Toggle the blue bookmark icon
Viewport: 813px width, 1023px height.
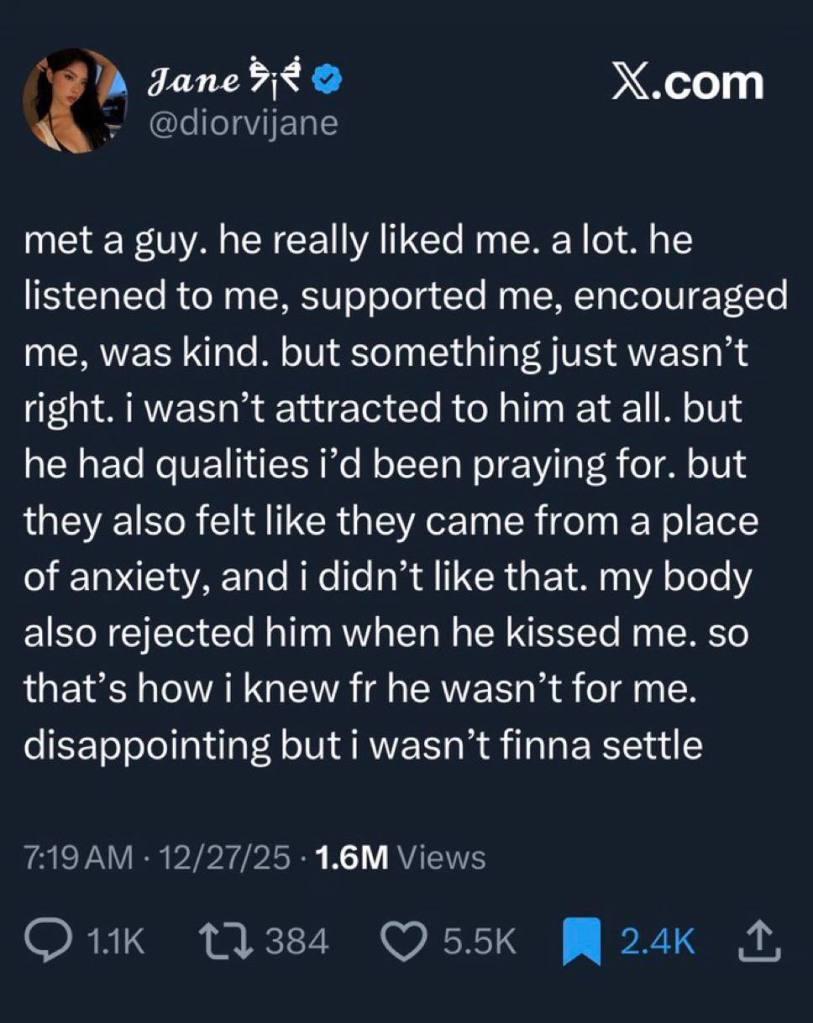(580, 941)
